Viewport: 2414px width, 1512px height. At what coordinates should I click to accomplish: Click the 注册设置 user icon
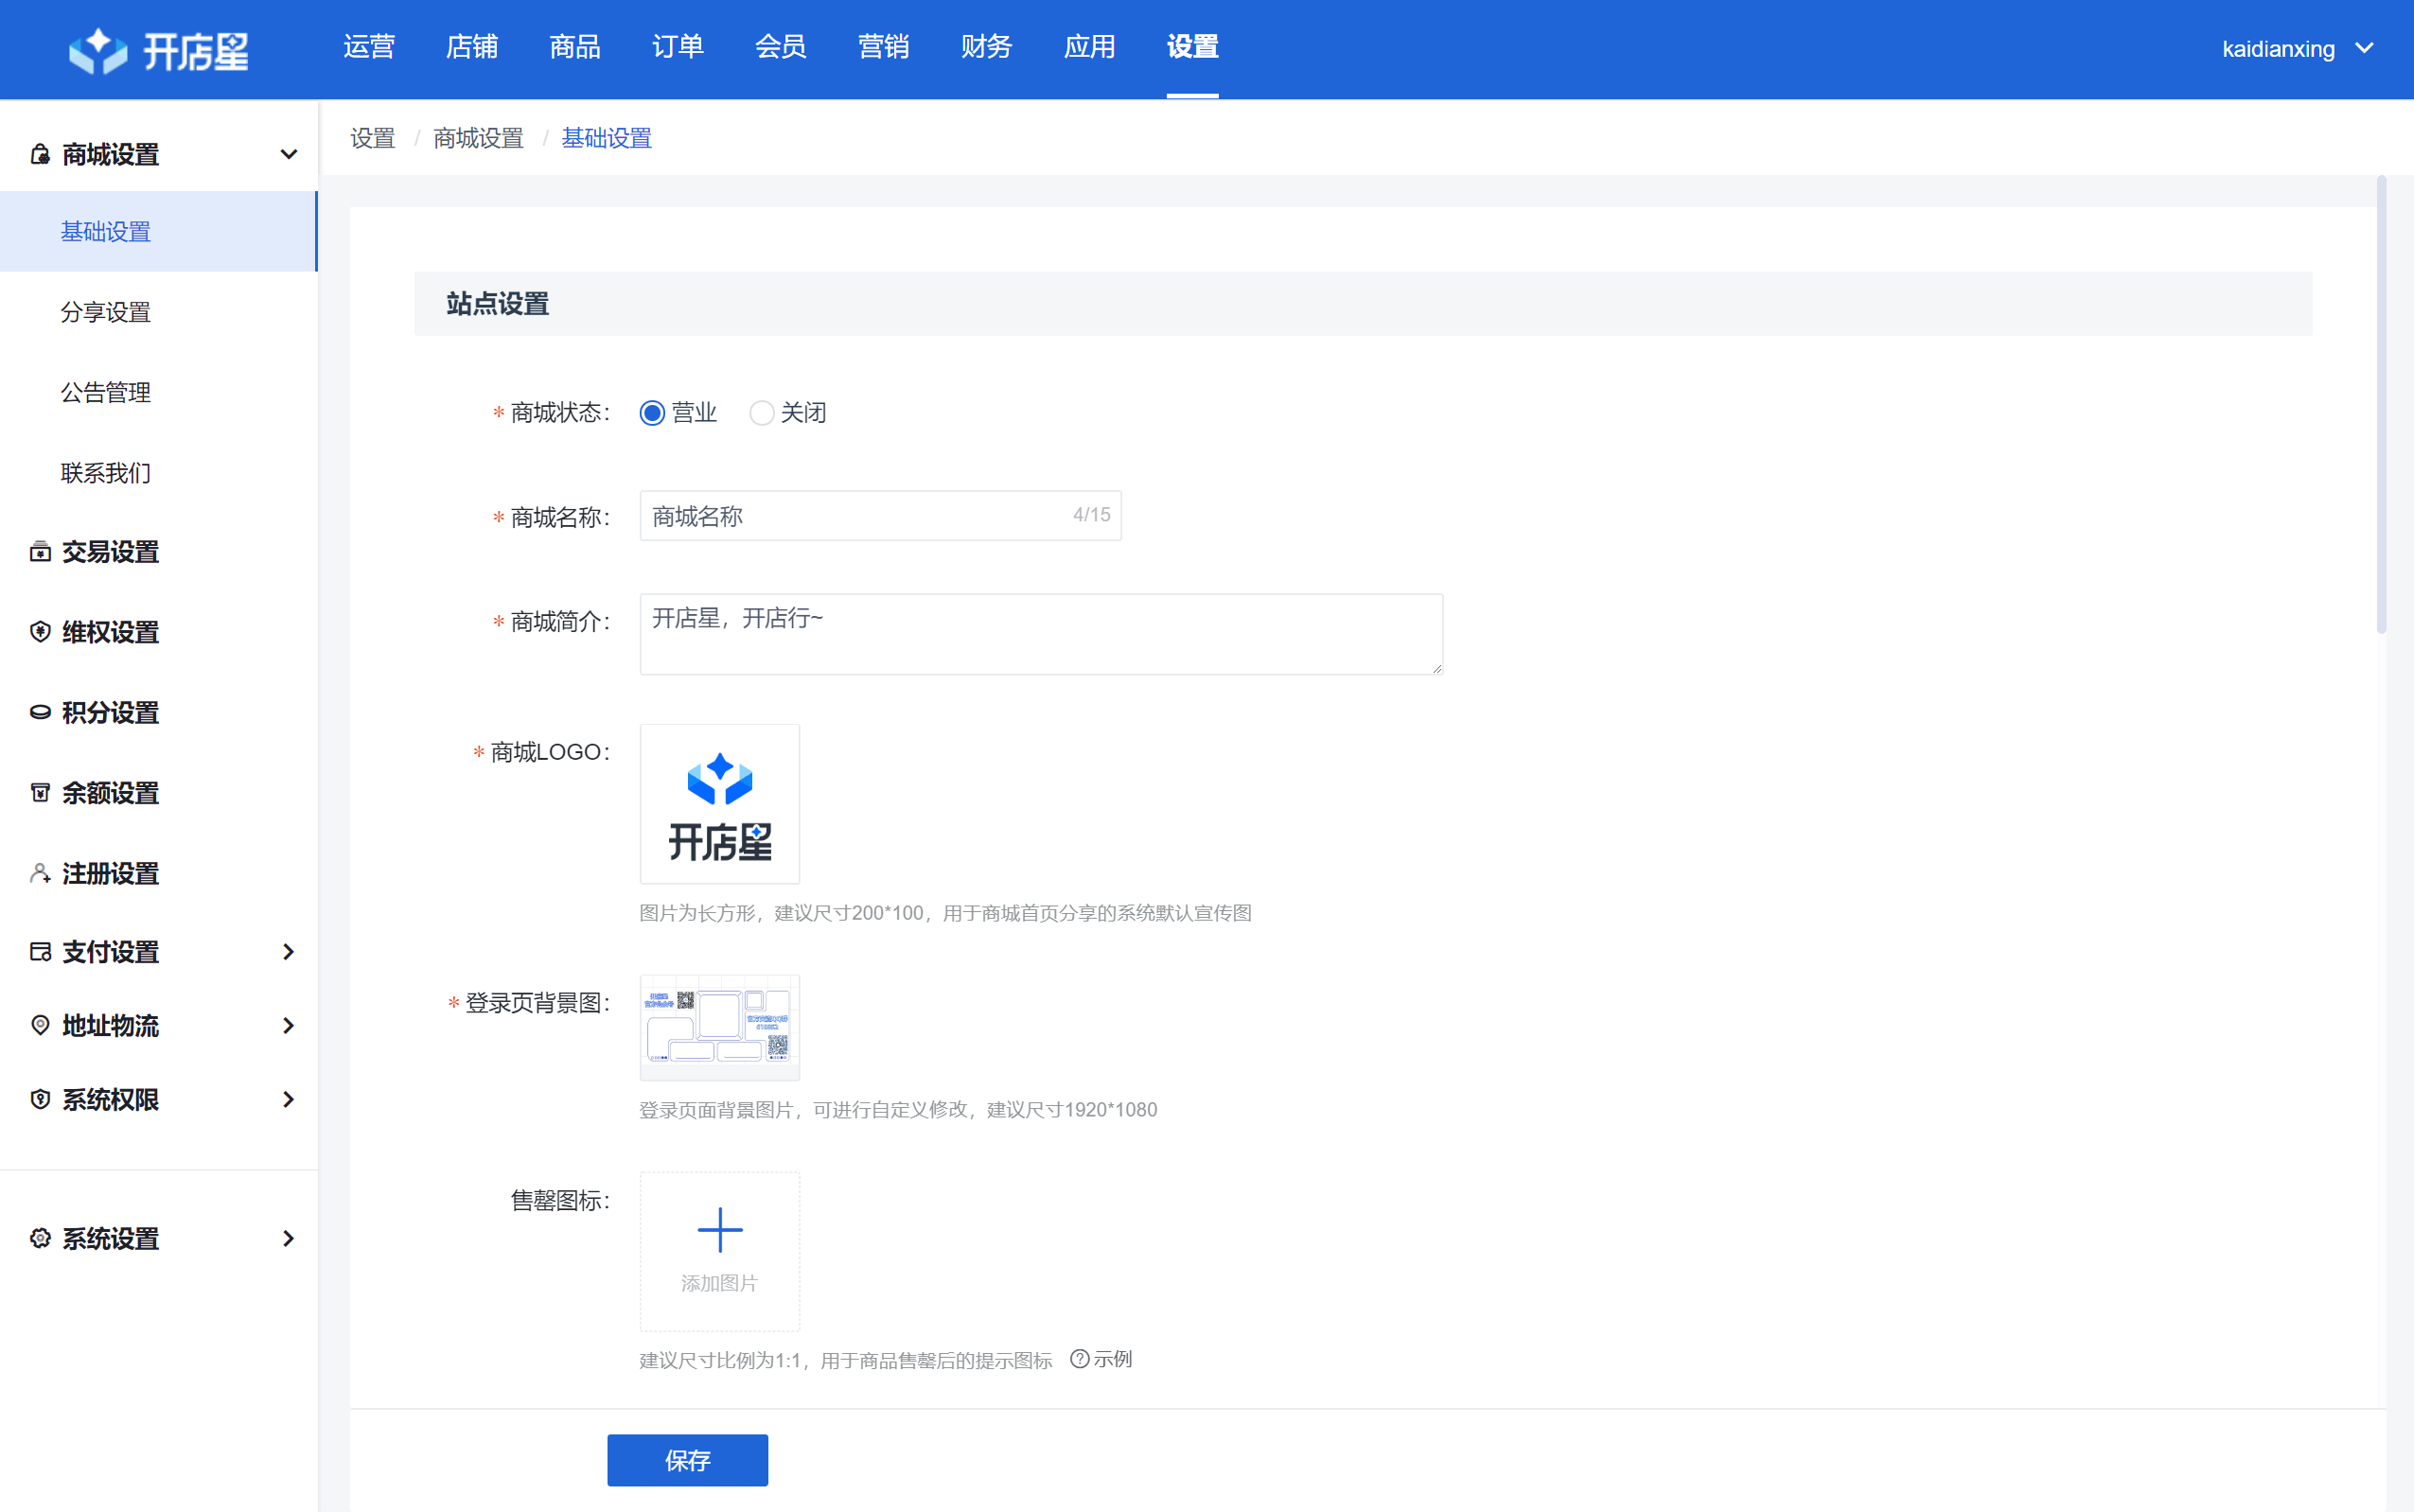(40, 873)
